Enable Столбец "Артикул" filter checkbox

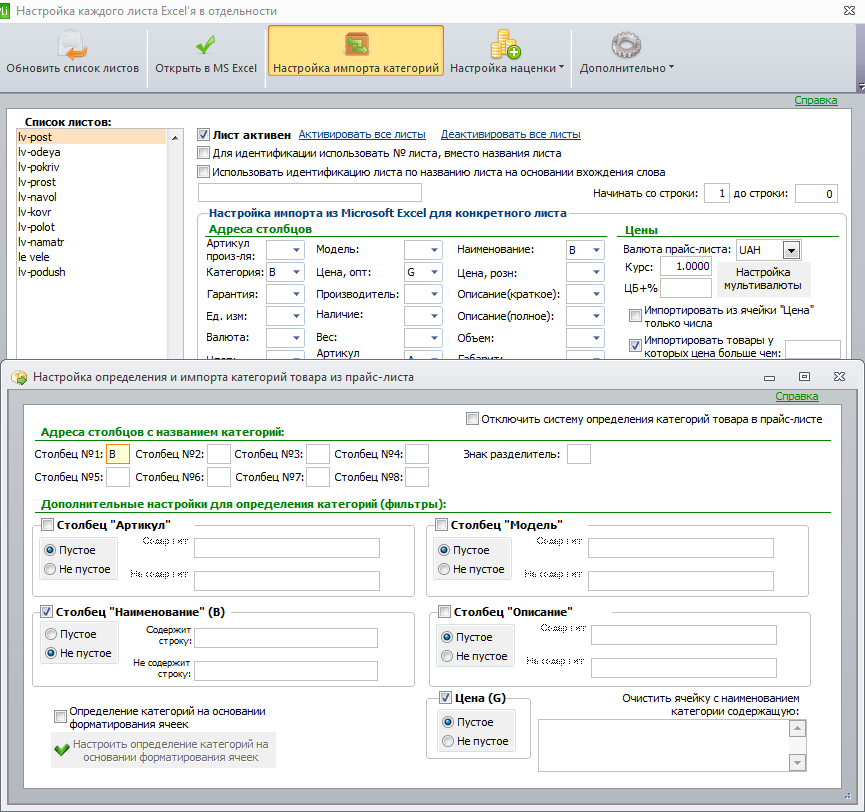(47, 525)
